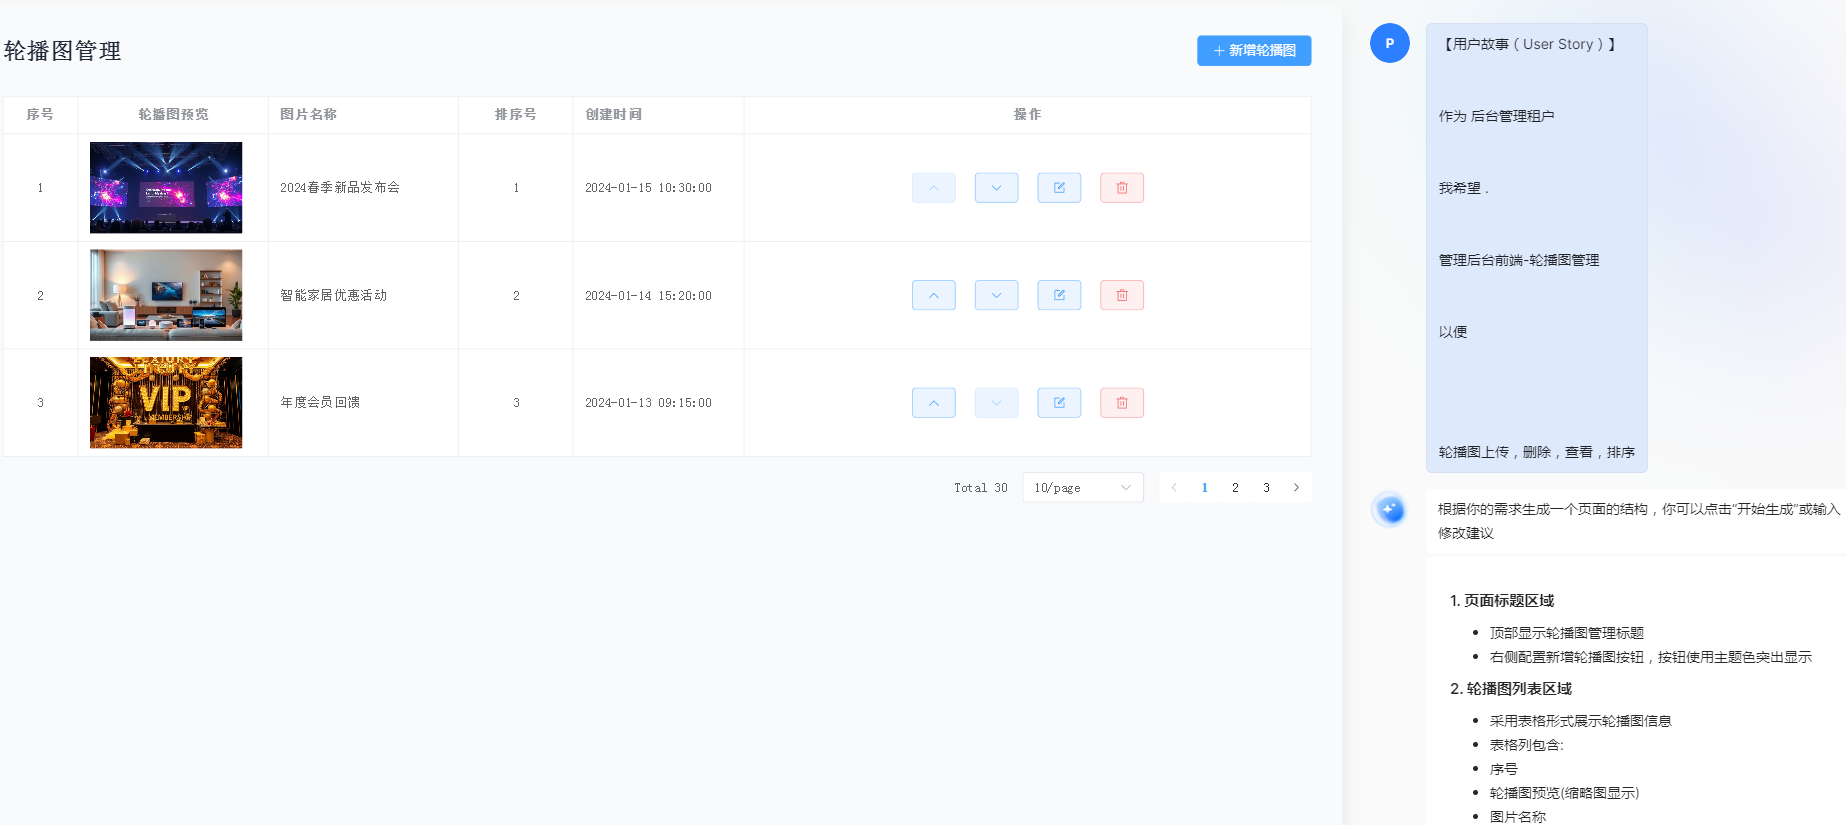Edit the 2024春季新品发布会 carousel
Viewport: 1846px width, 825px height.
[x=1059, y=188]
